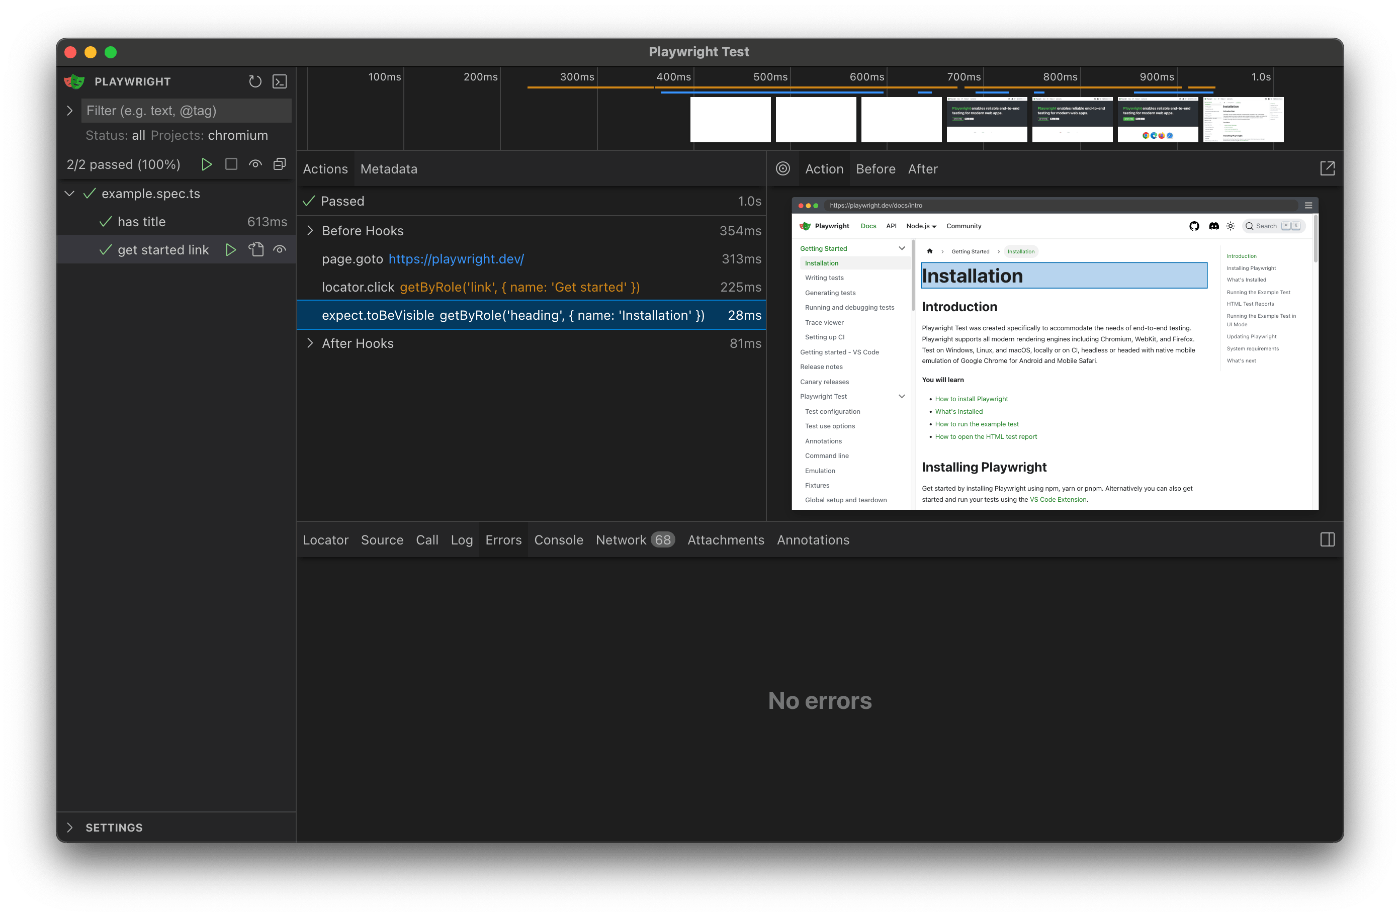Viewport: 1400px width, 917px height.
Task: Select the After snapshot tab
Action: click(x=923, y=169)
